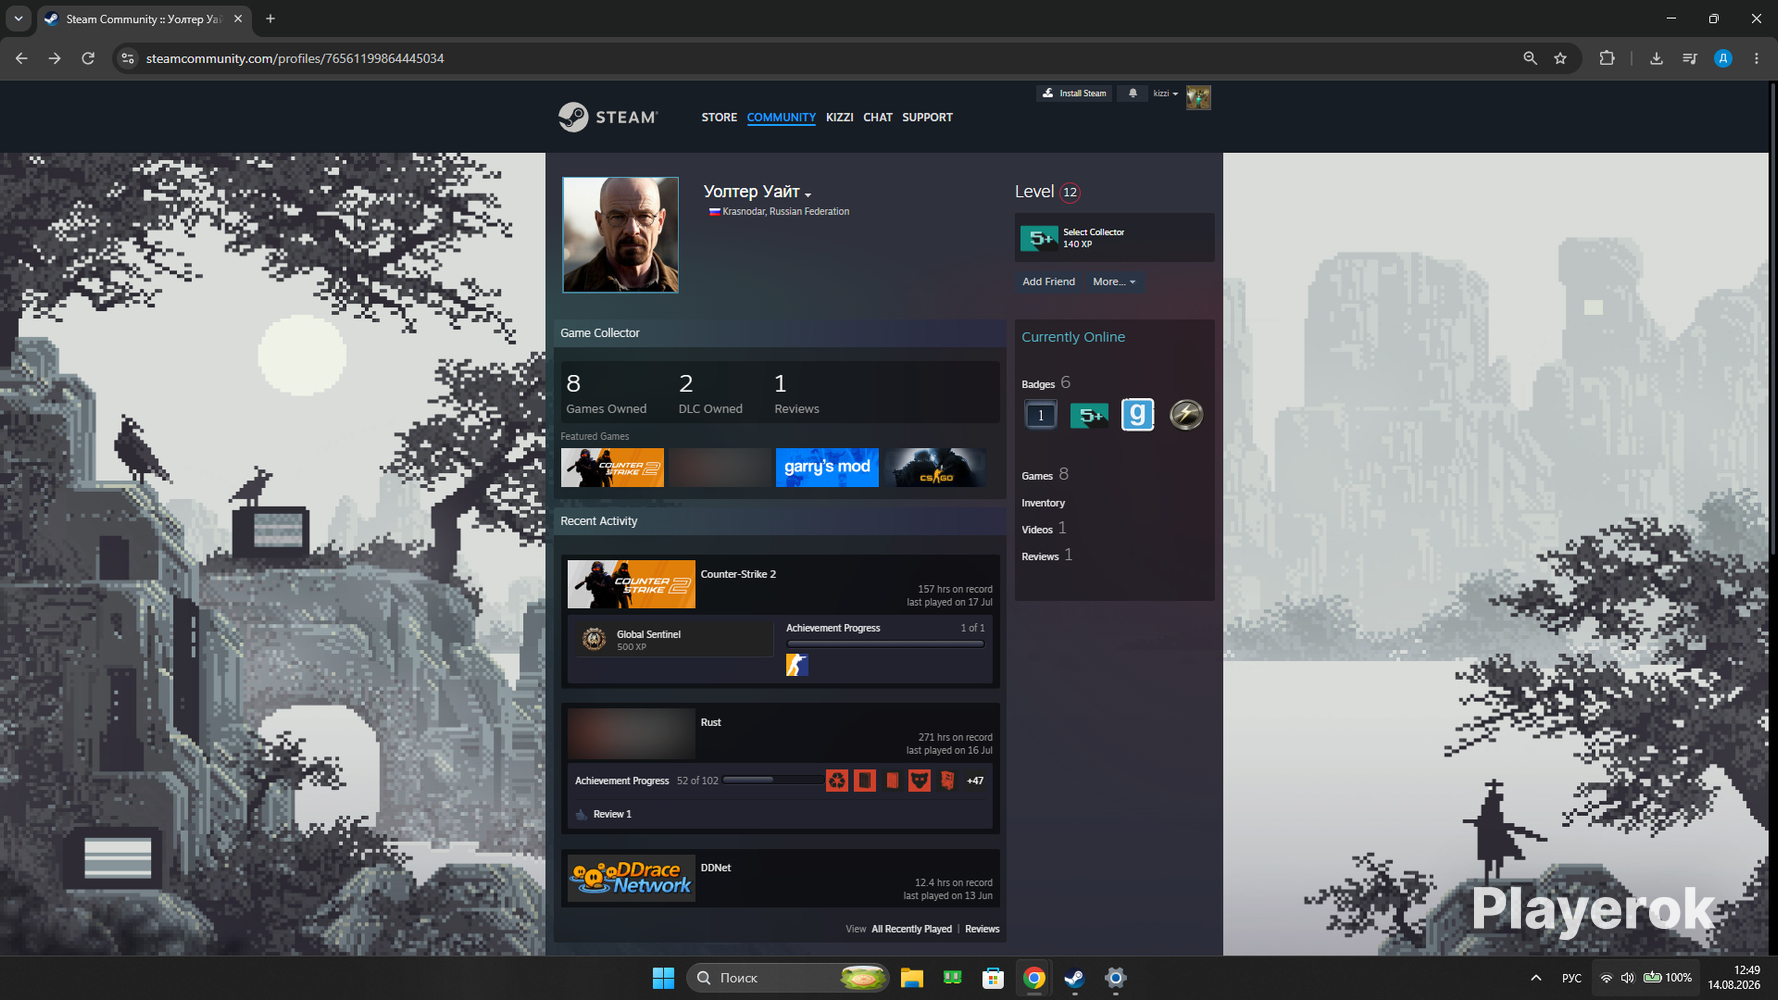Open the notifications bell in Steam header

[1132, 93]
